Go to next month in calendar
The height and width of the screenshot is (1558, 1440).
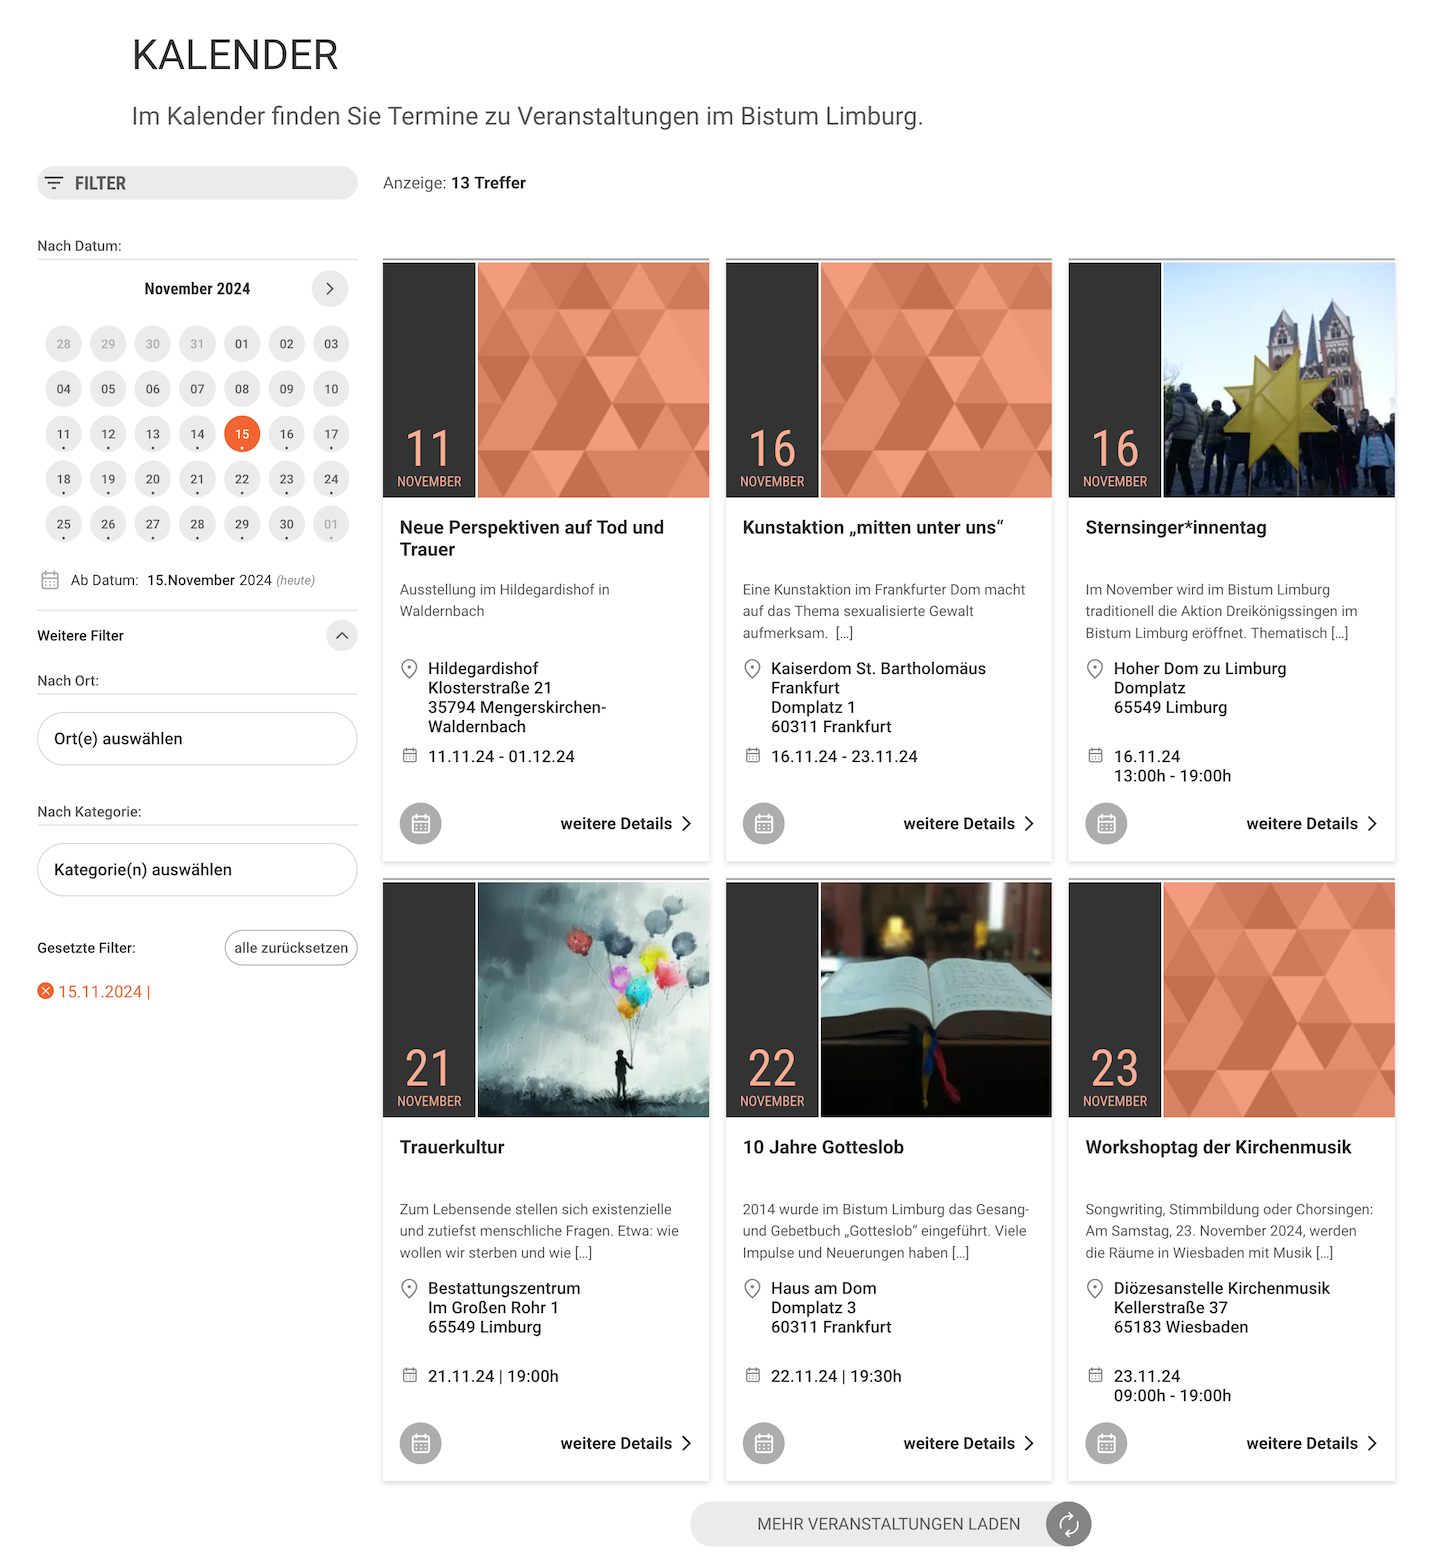click(x=329, y=289)
